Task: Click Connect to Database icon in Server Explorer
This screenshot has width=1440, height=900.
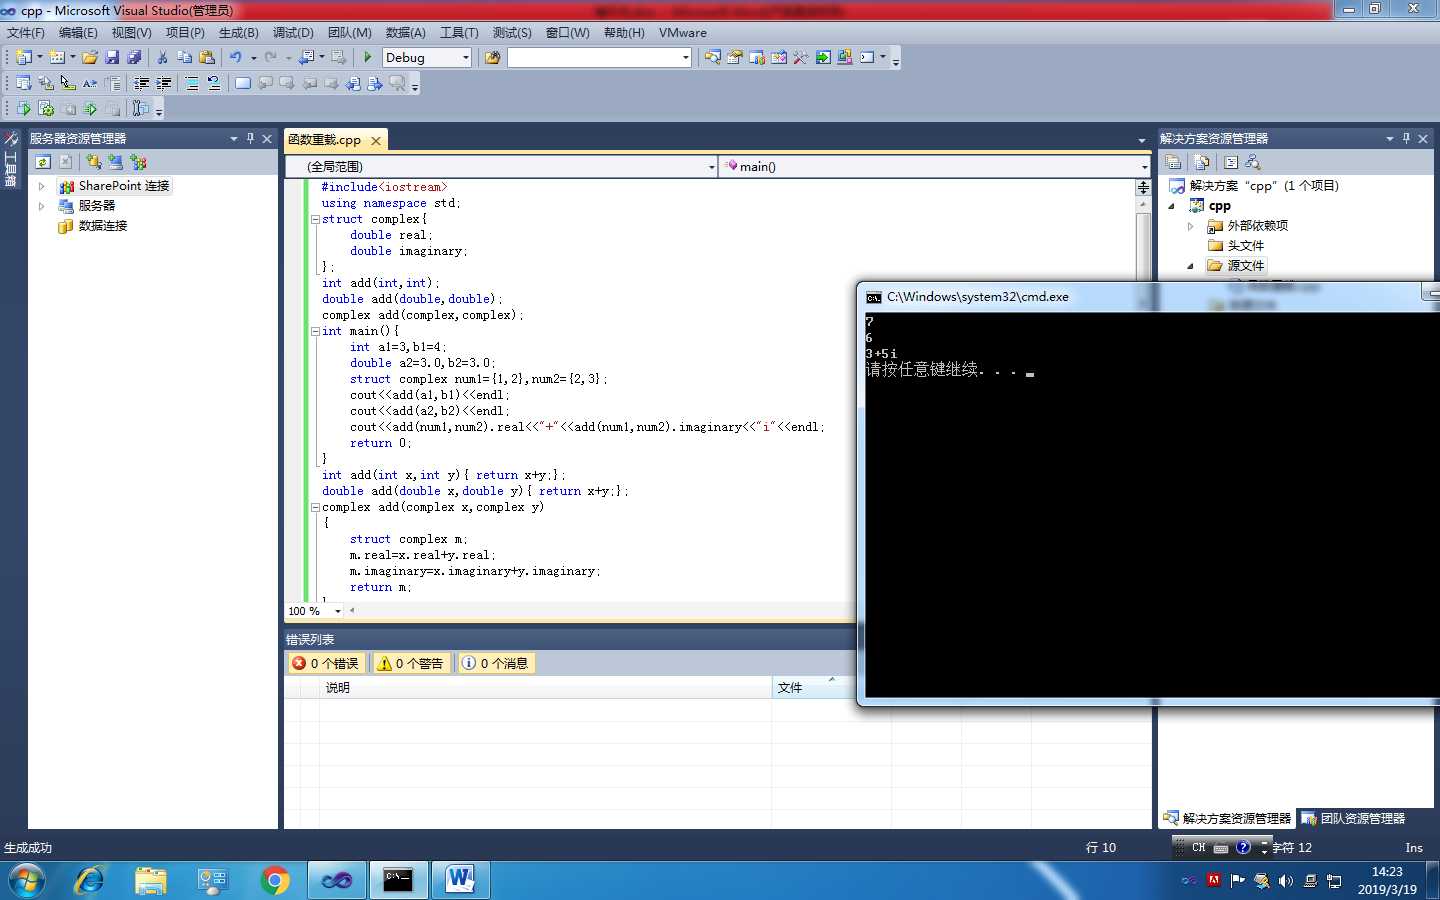Action: tap(94, 162)
